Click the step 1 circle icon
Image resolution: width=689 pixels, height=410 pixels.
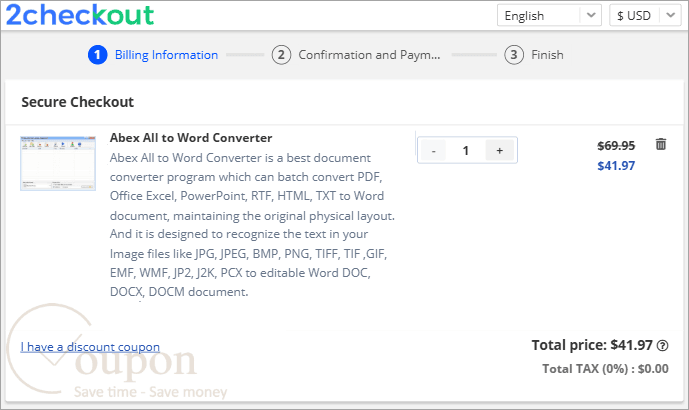click(98, 55)
